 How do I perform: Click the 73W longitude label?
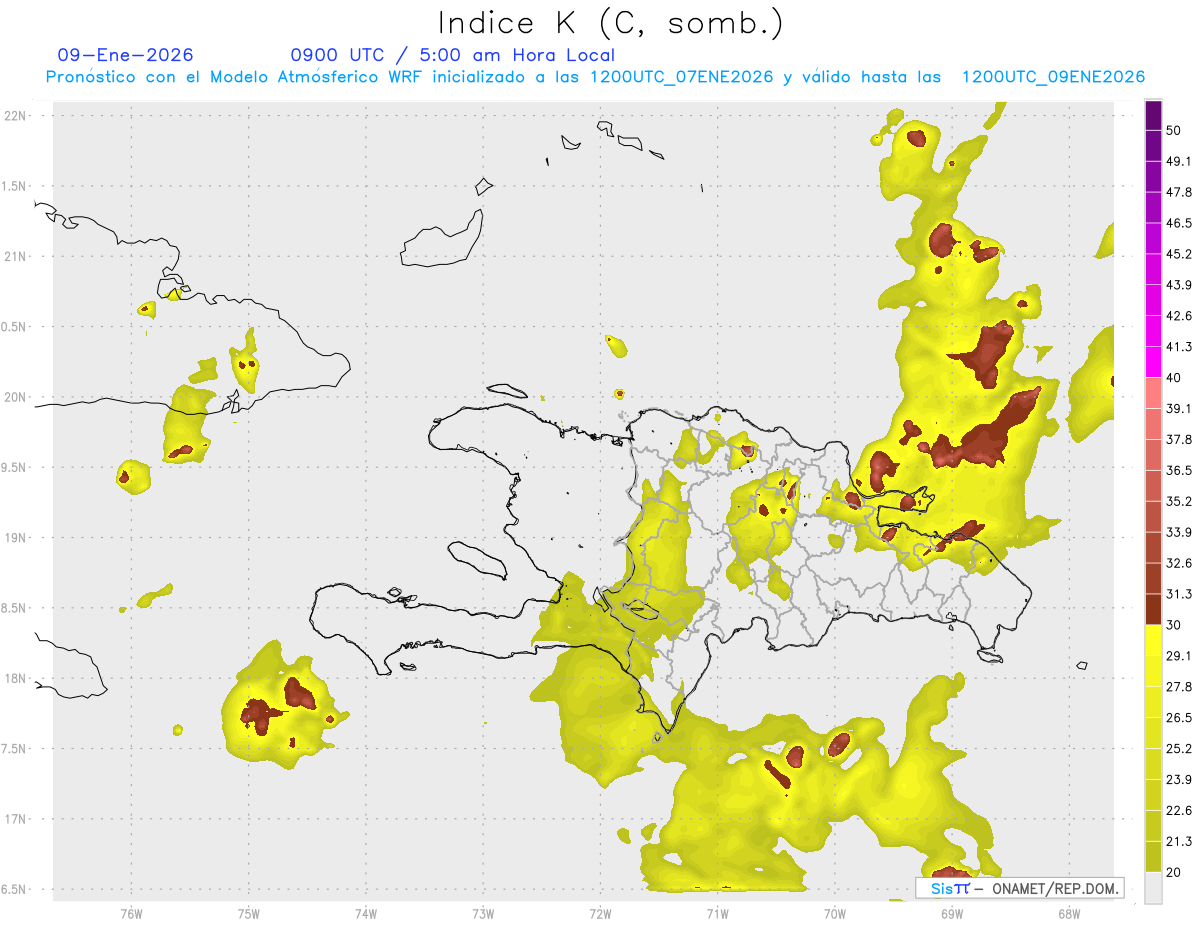(483, 913)
